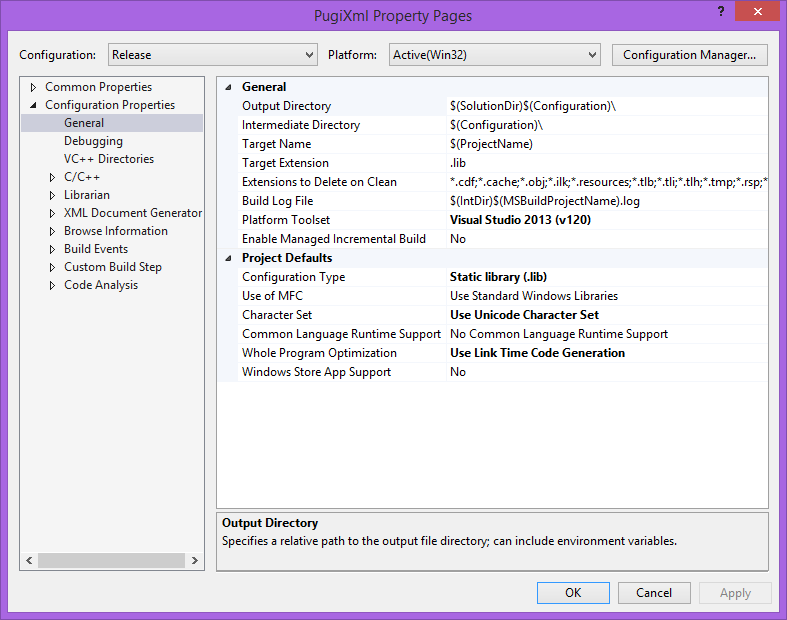Select the Static library (.lib) value
The height and width of the screenshot is (620, 787).
pos(607,277)
